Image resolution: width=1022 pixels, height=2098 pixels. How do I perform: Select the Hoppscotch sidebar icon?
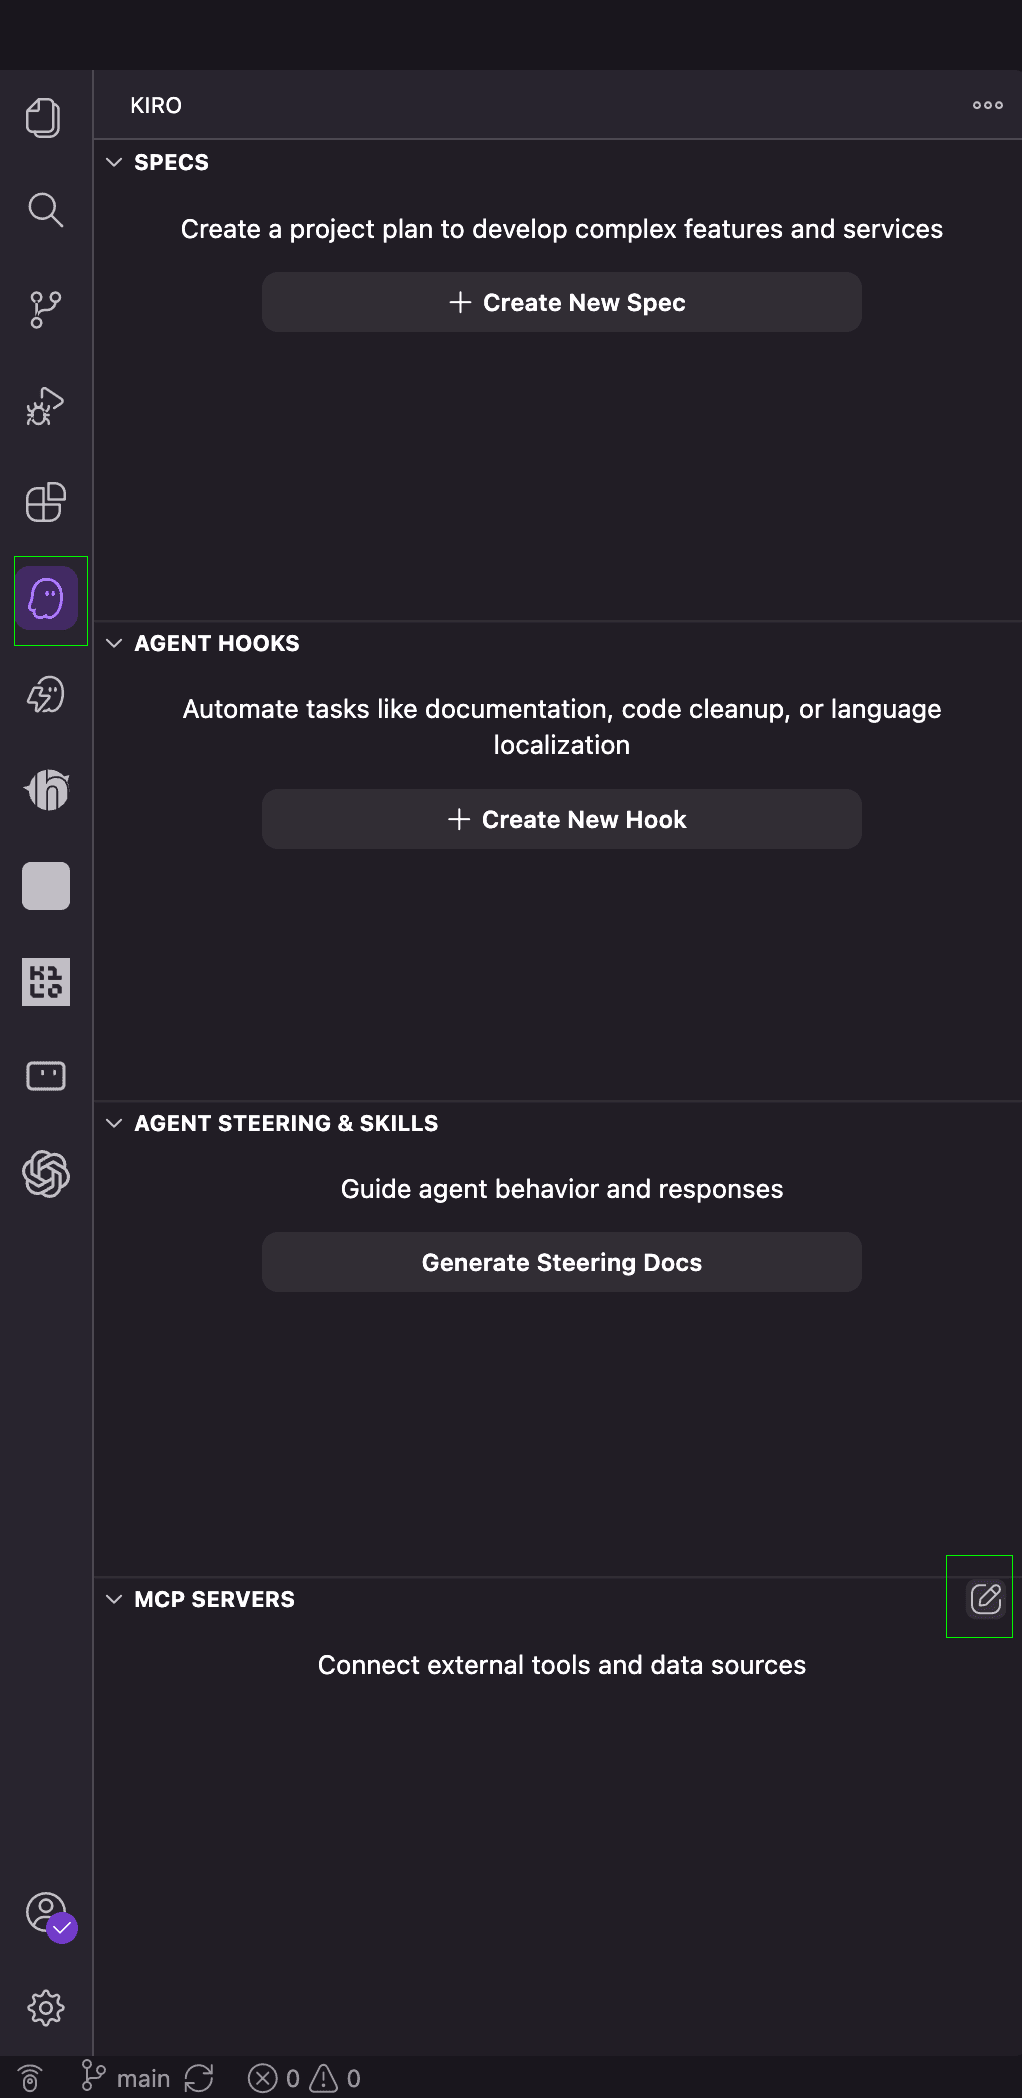pos(44,789)
